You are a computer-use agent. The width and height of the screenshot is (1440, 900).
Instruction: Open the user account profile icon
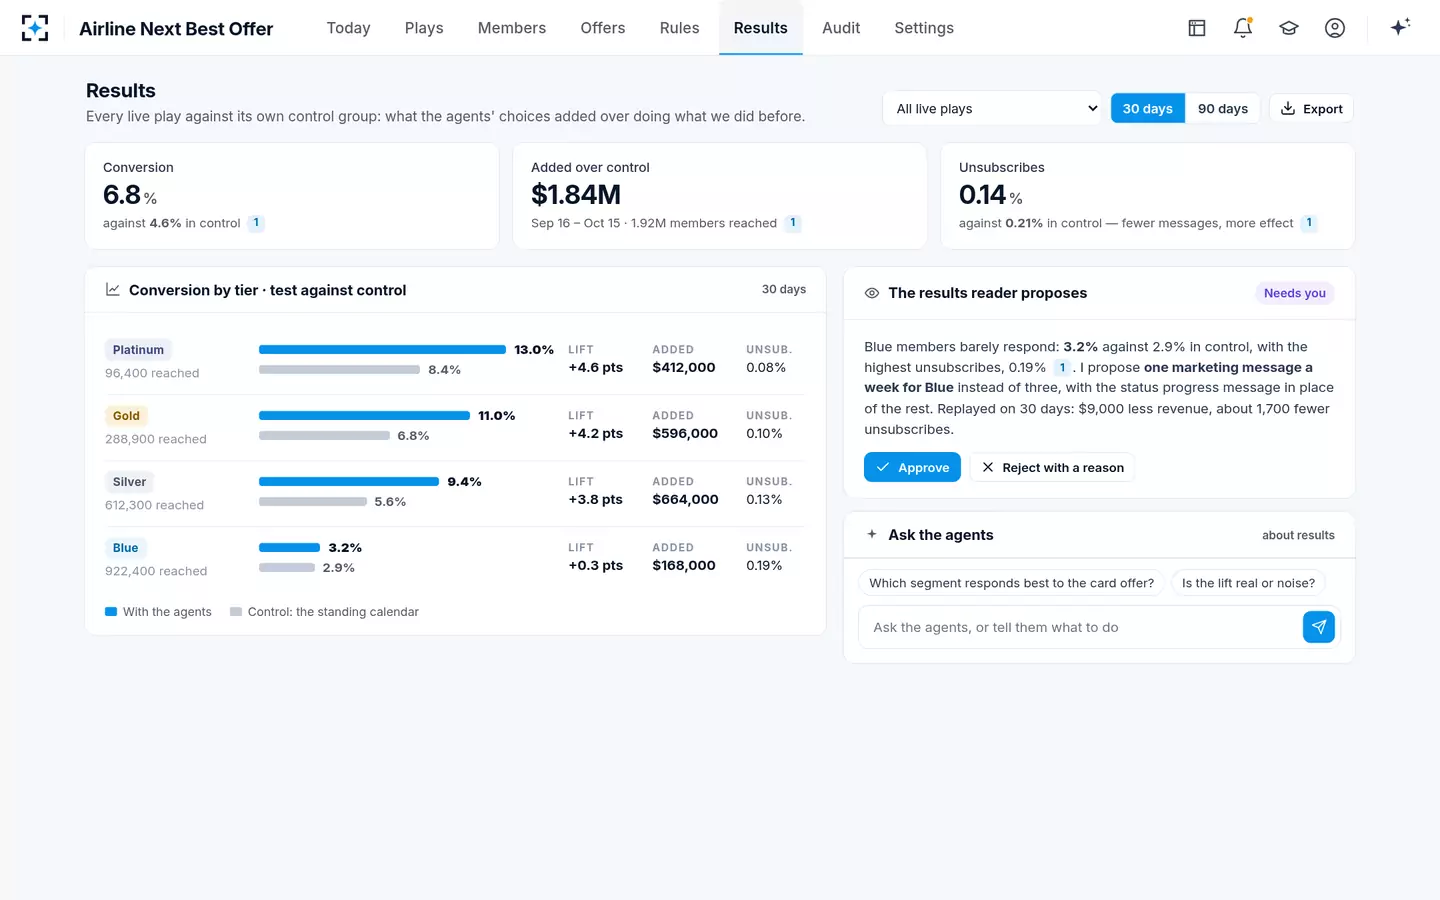pos(1335,28)
